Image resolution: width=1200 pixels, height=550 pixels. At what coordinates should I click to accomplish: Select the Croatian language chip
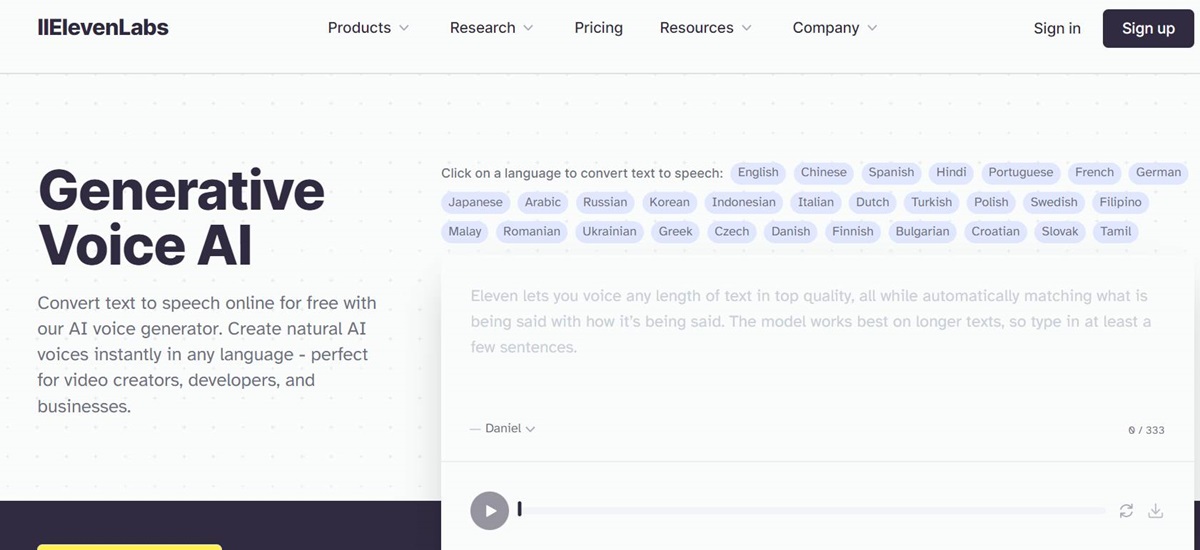pos(996,231)
